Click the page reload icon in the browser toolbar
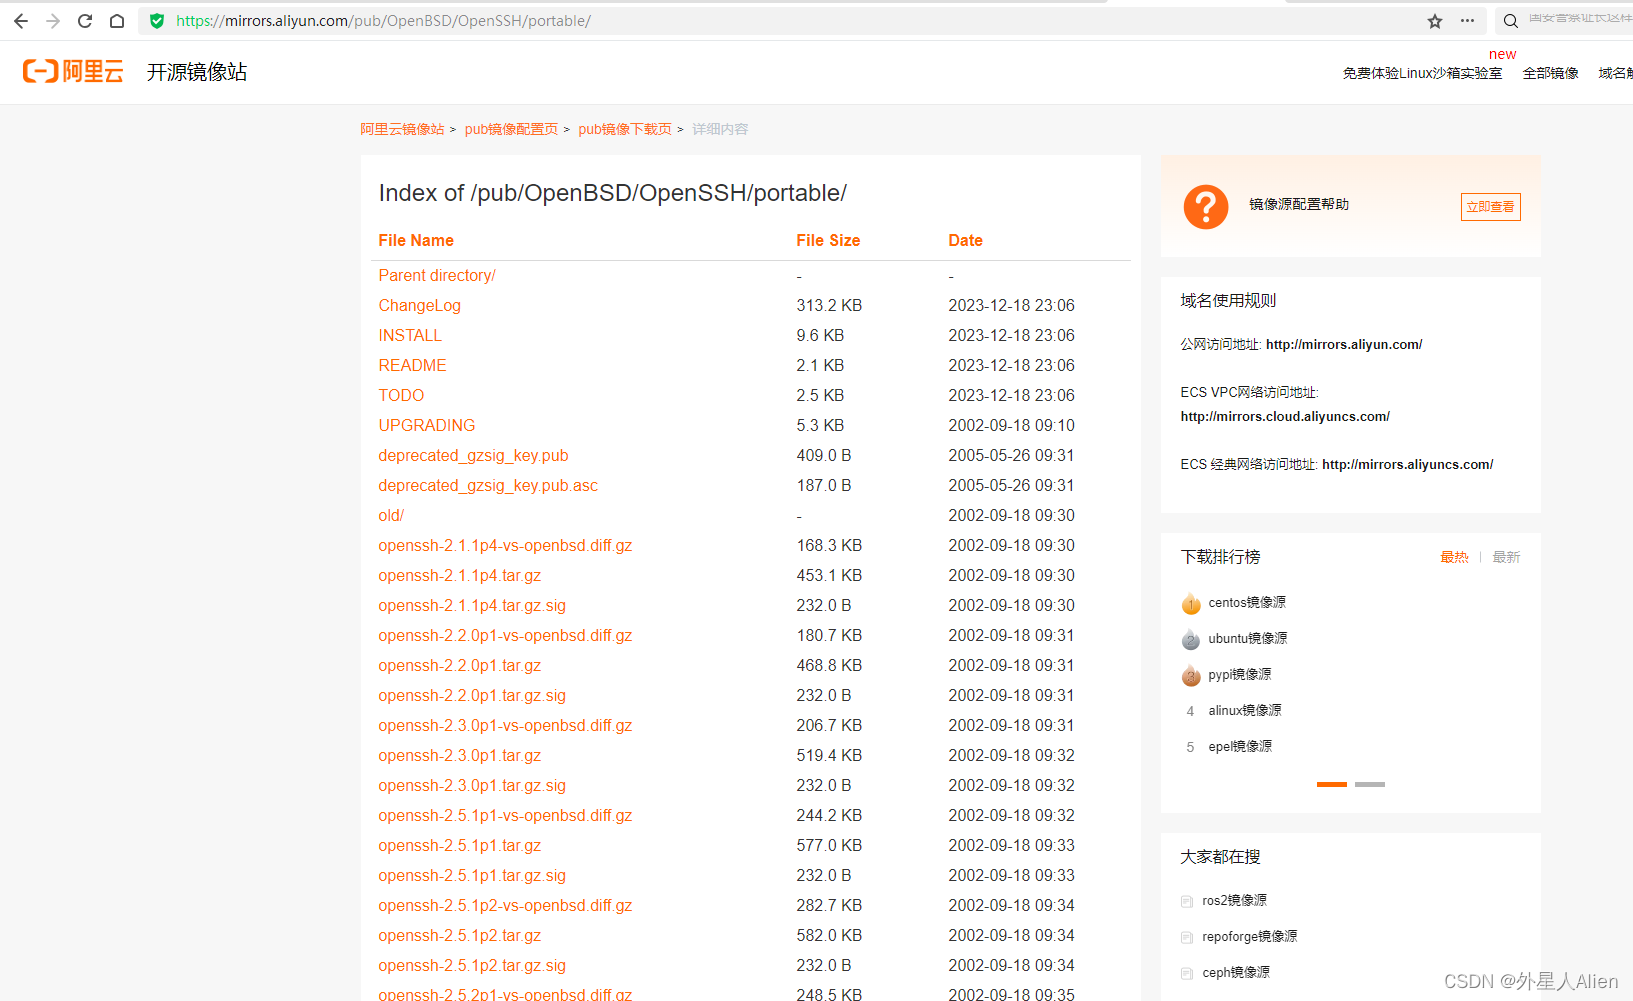1633x1001 pixels. tap(84, 20)
